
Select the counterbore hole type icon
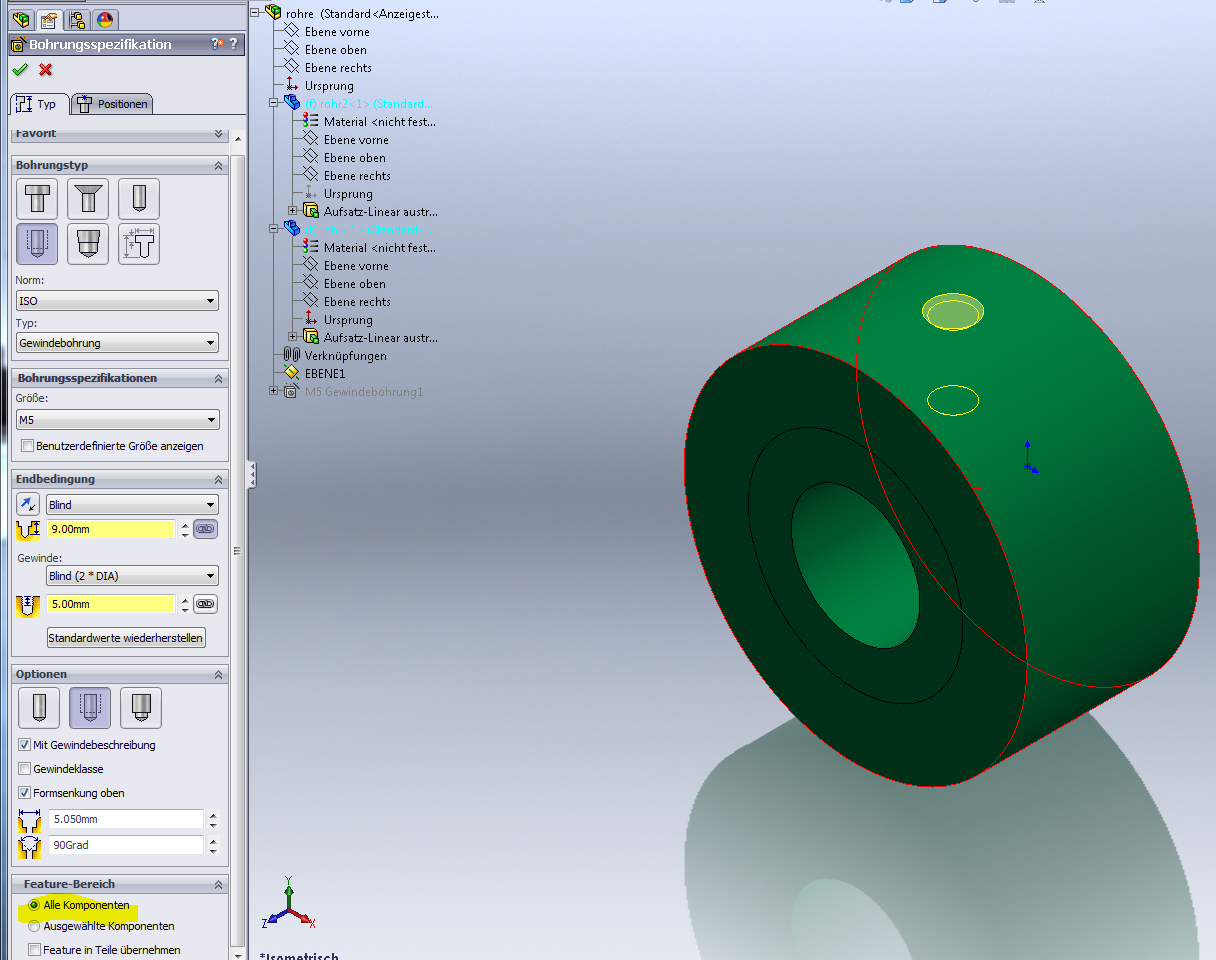[x=37, y=199]
